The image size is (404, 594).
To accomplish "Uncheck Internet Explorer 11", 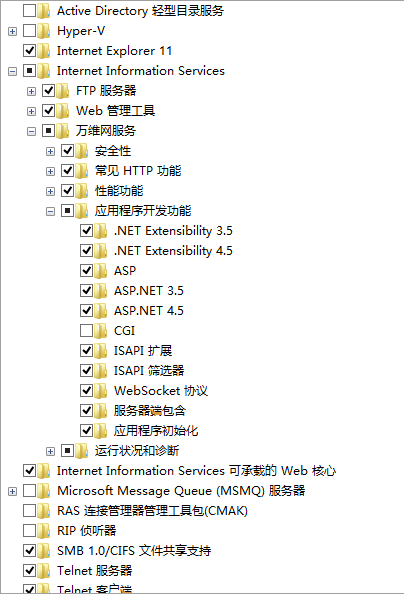I will coord(30,50).
